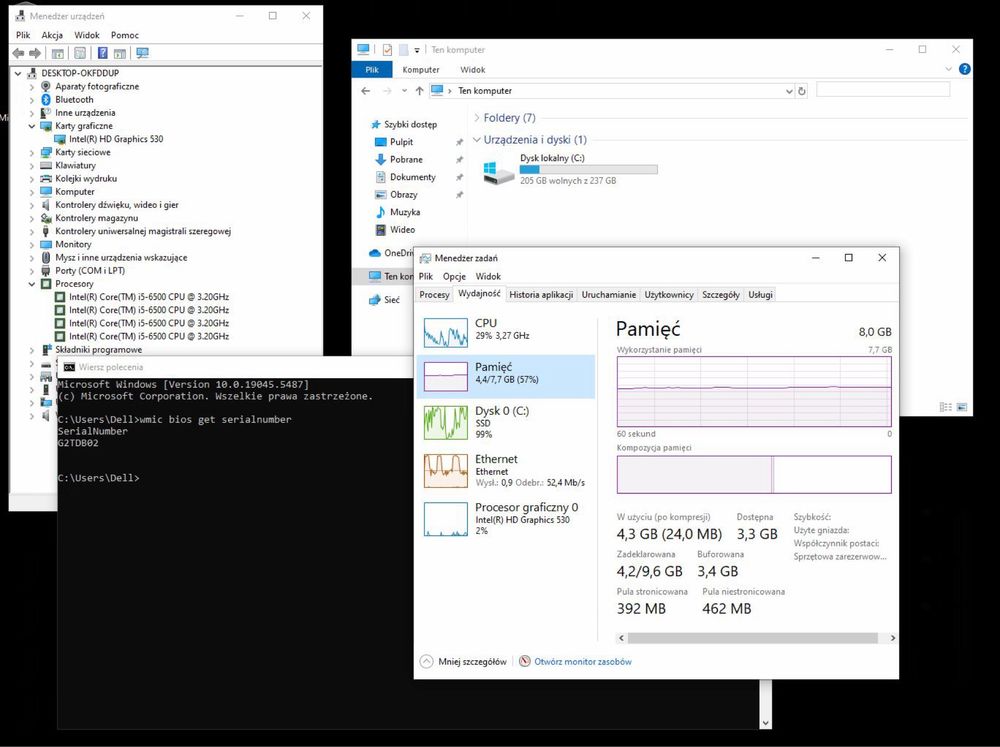Open Muzyka in Explorer sidebar
The height and width of the screenshot is (747, 1000).
coord(405,212)
